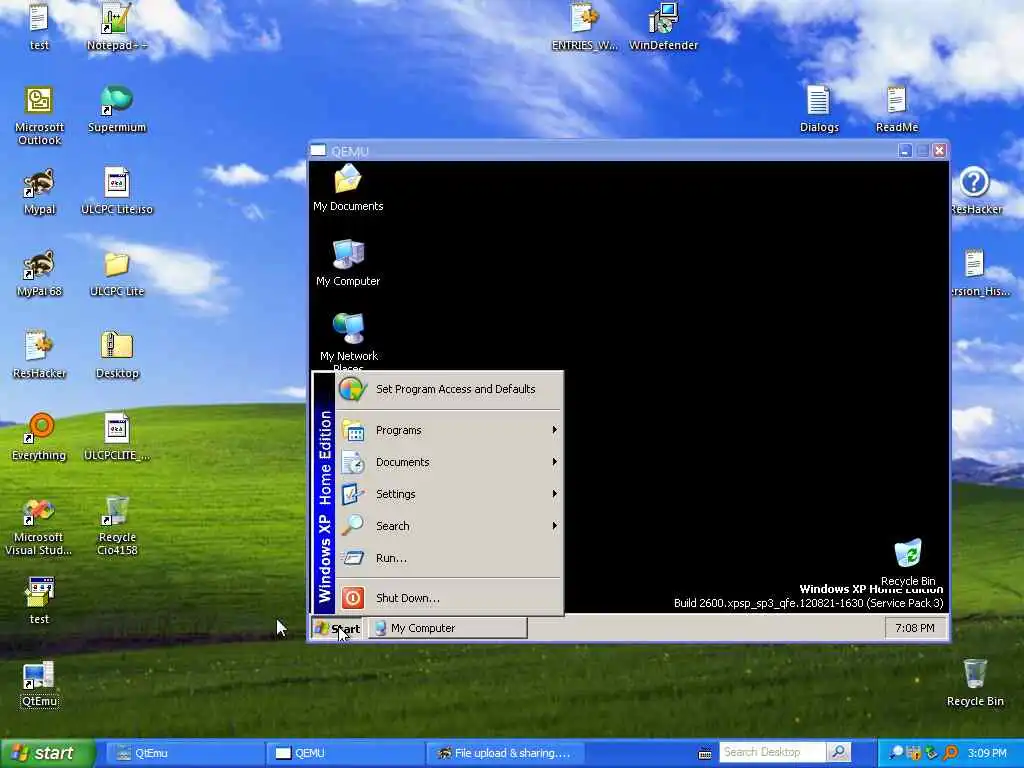This screenshot has width=1024, height=768.
Task: Open Search in the guest Start menu
Action: (449, 526)
